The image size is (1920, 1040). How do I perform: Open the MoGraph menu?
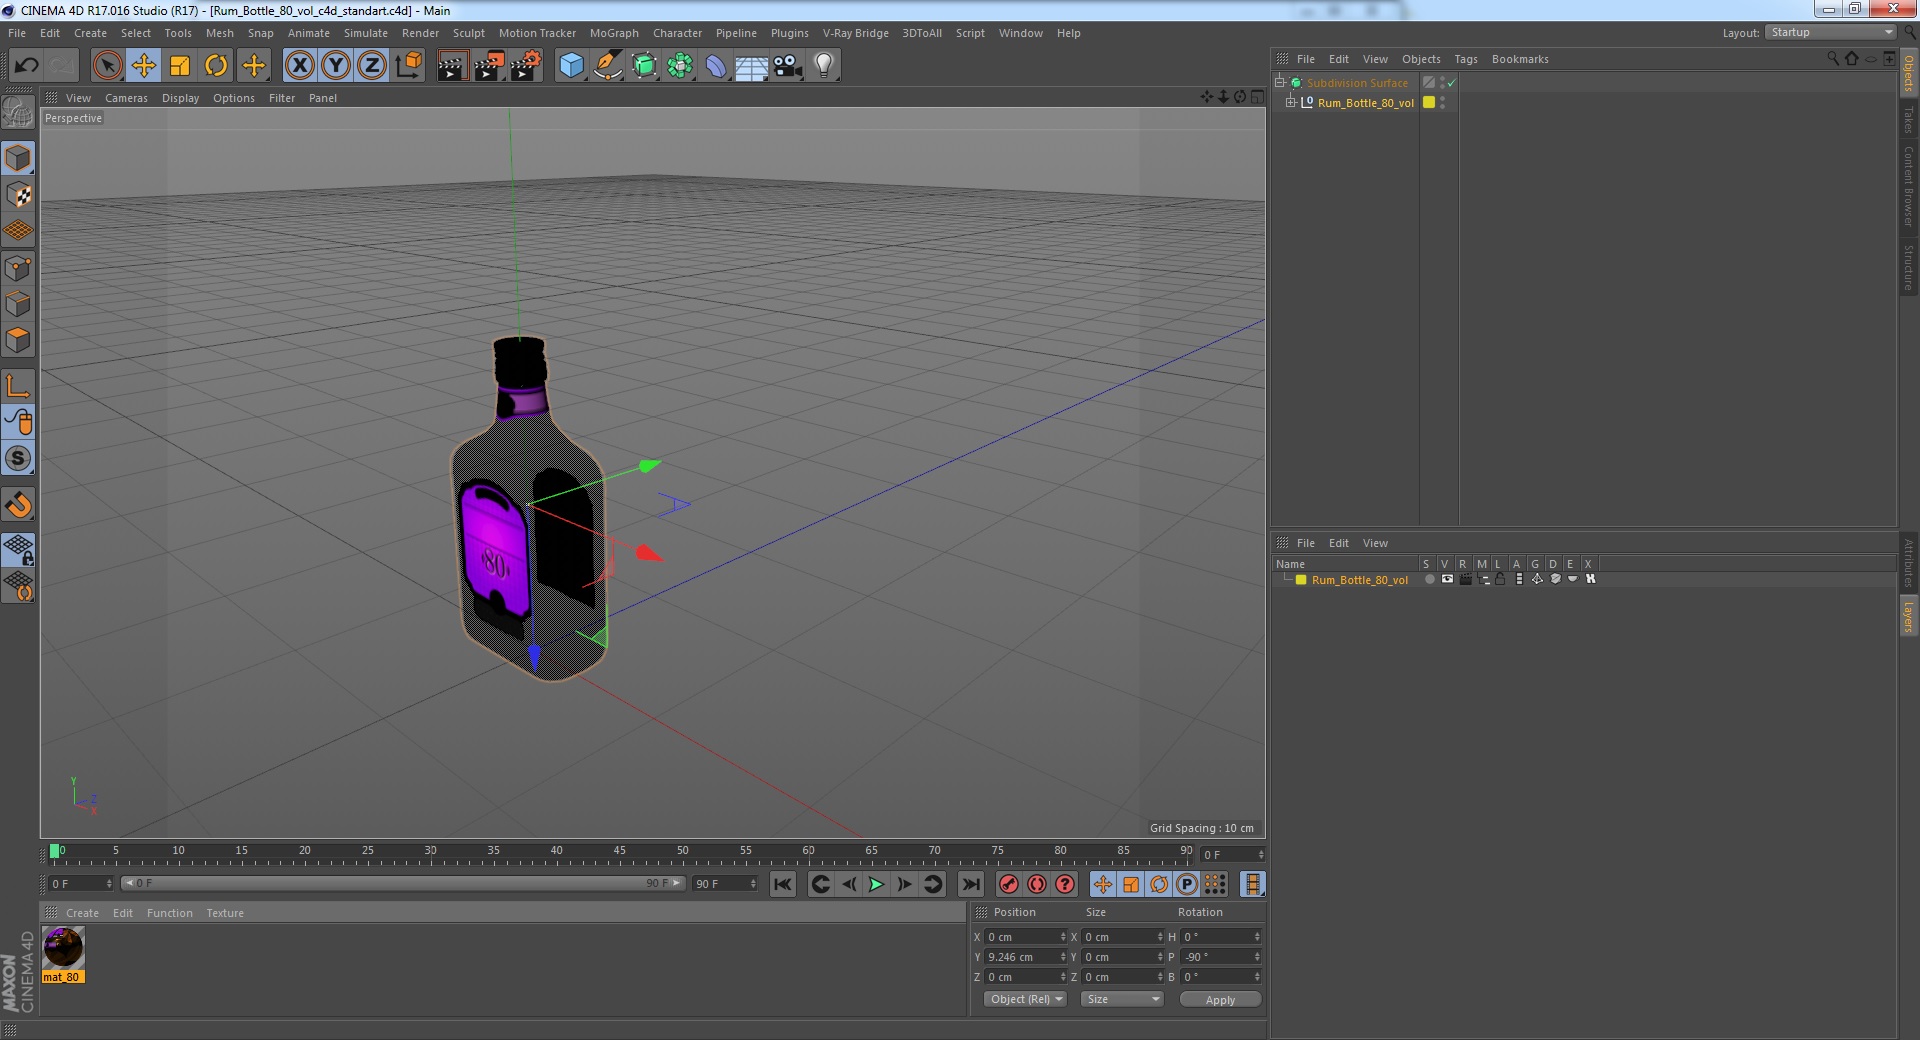click(x=614, y=33)
